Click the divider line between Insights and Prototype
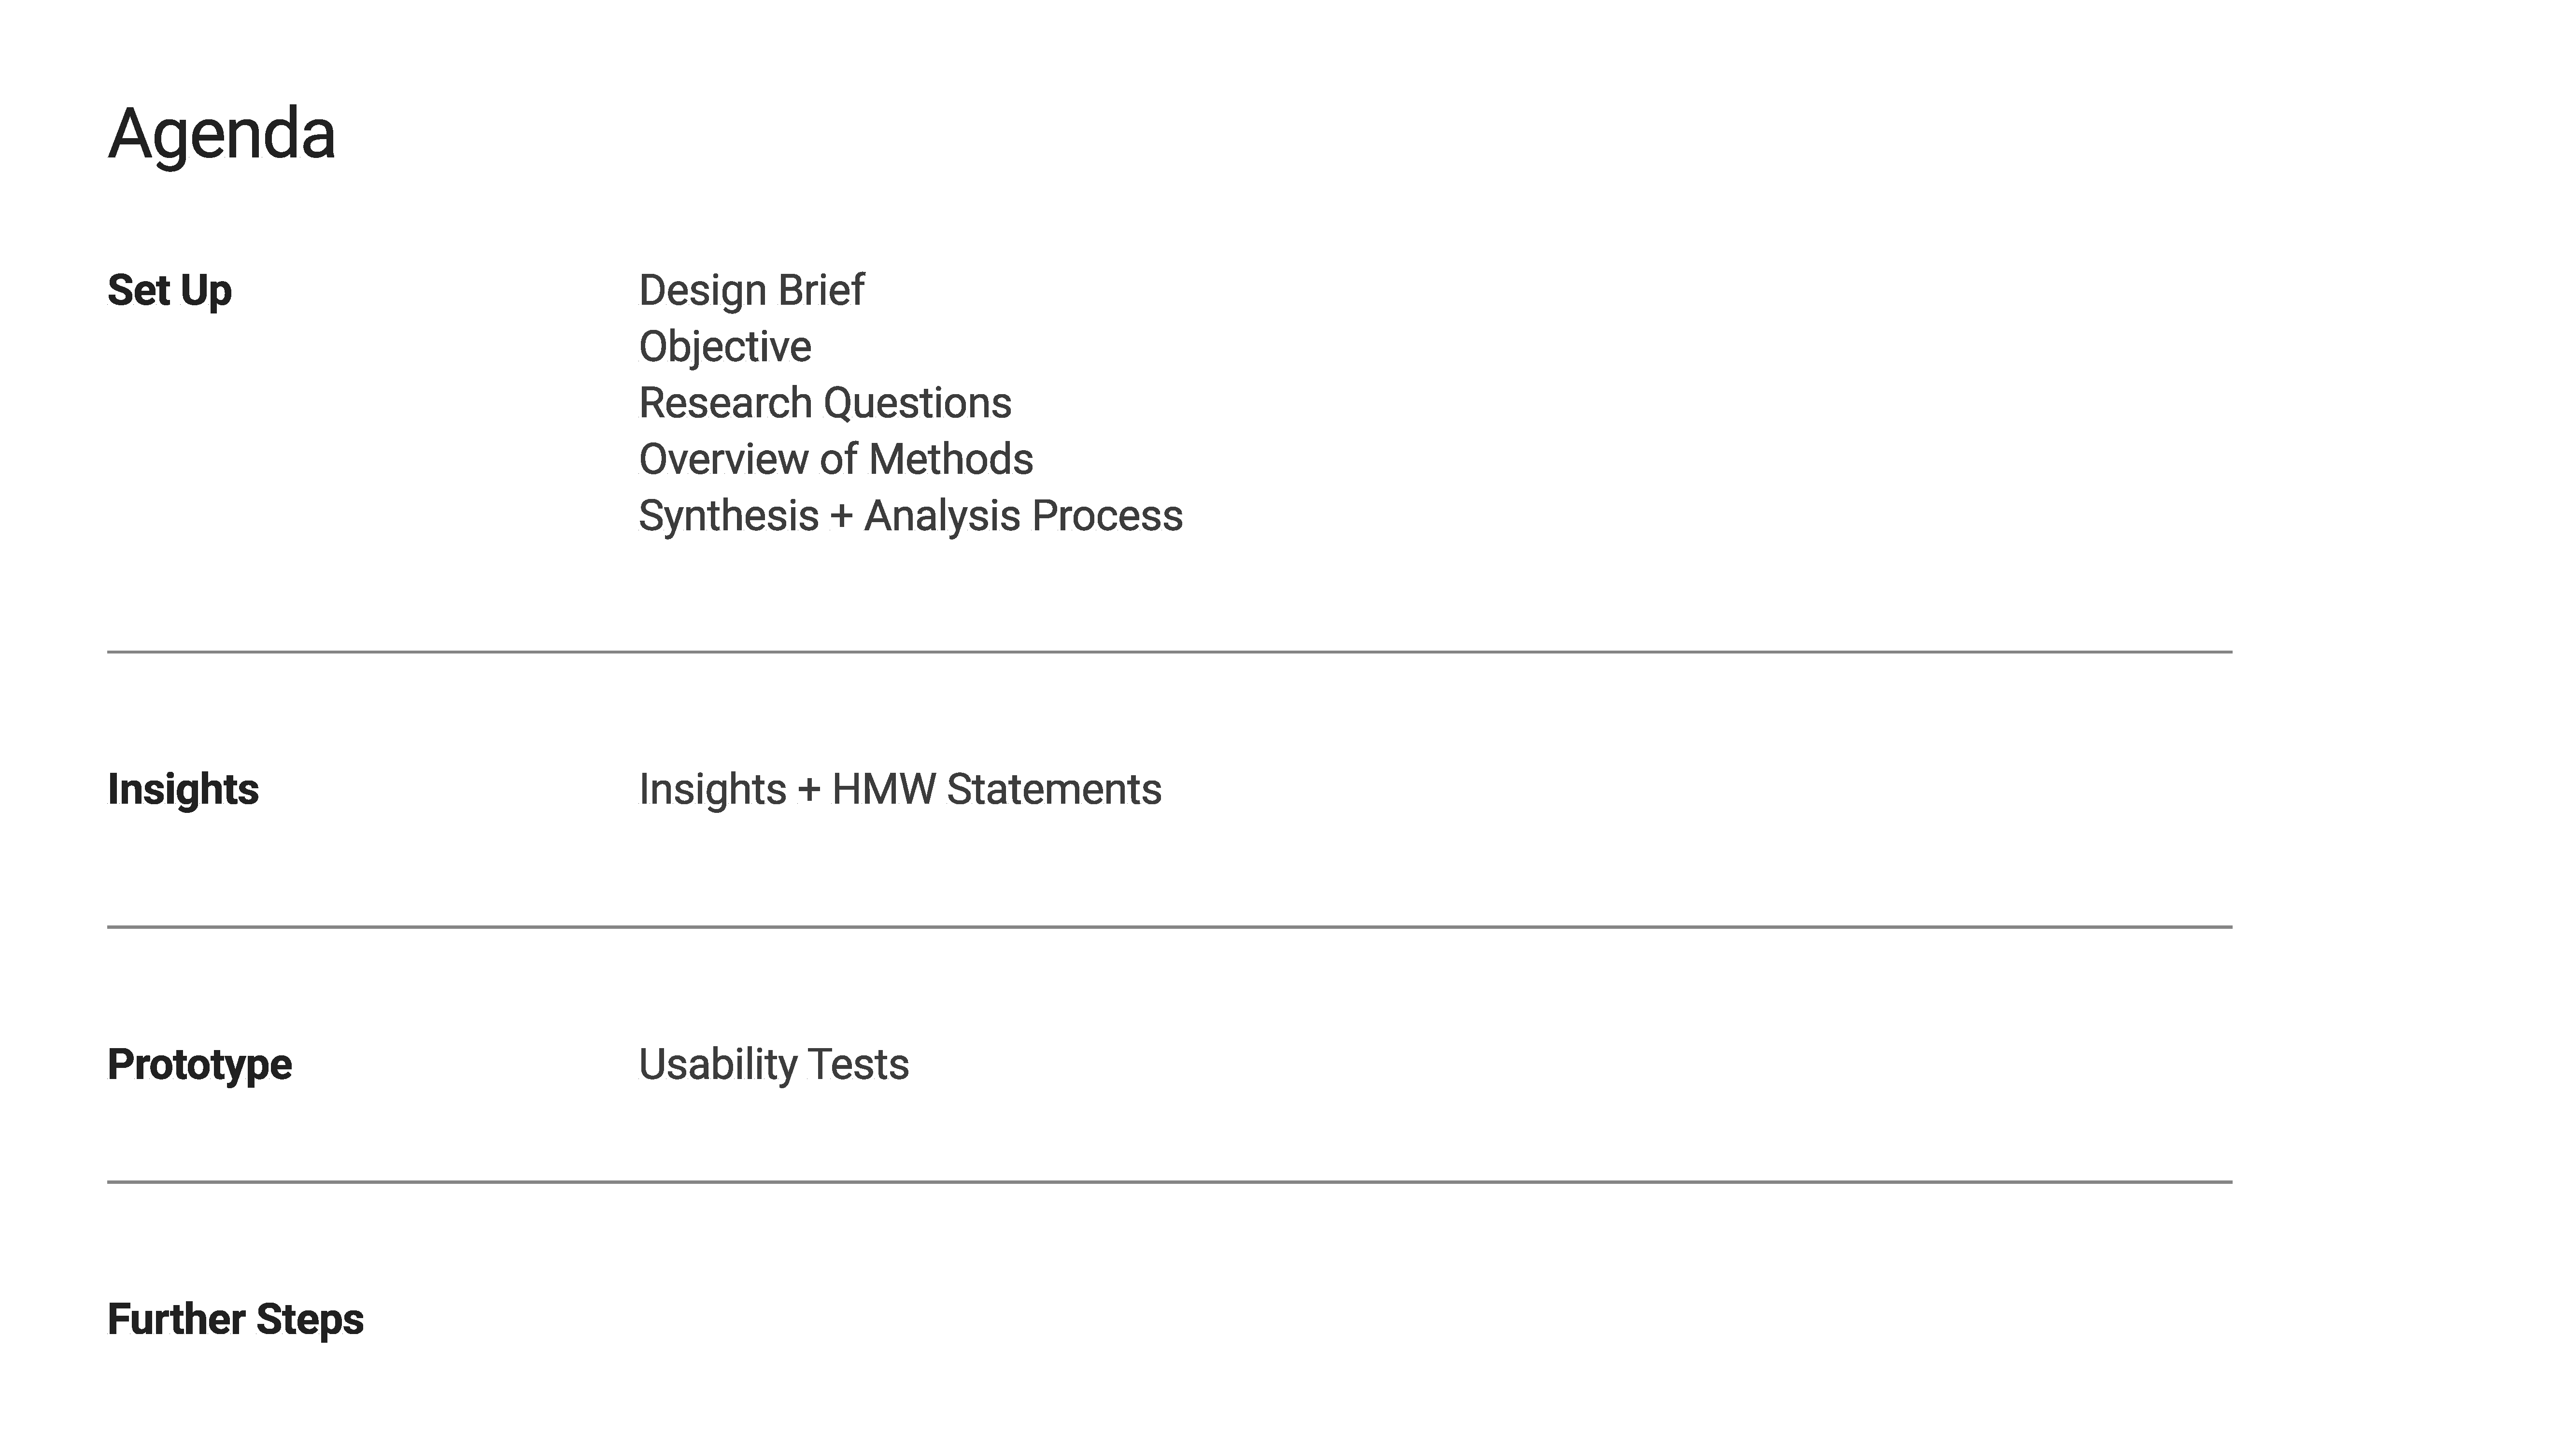This screenshot has height=1449, width=2576. pyautogui.click(x=1169, y=927)
